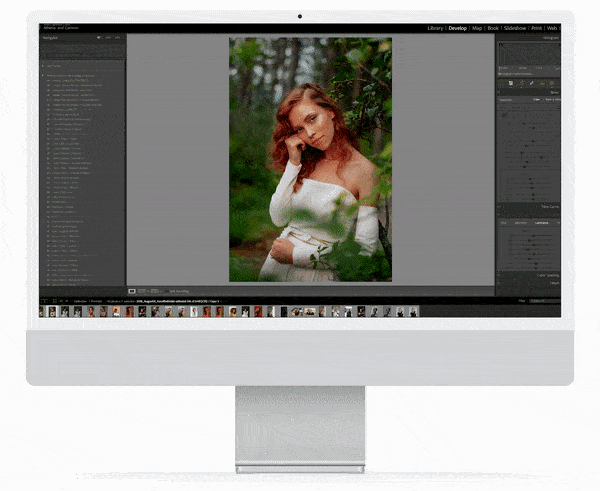Image resolution: width=600 pixels, height=491 pixels.
Task: Select the Saturation tab in HSL panel
Action: coord(520,223)
